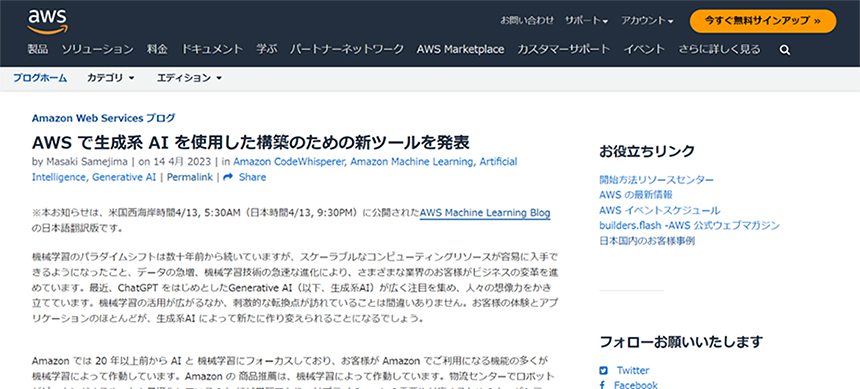Open the エディション dropdown

tap(189, 78)
